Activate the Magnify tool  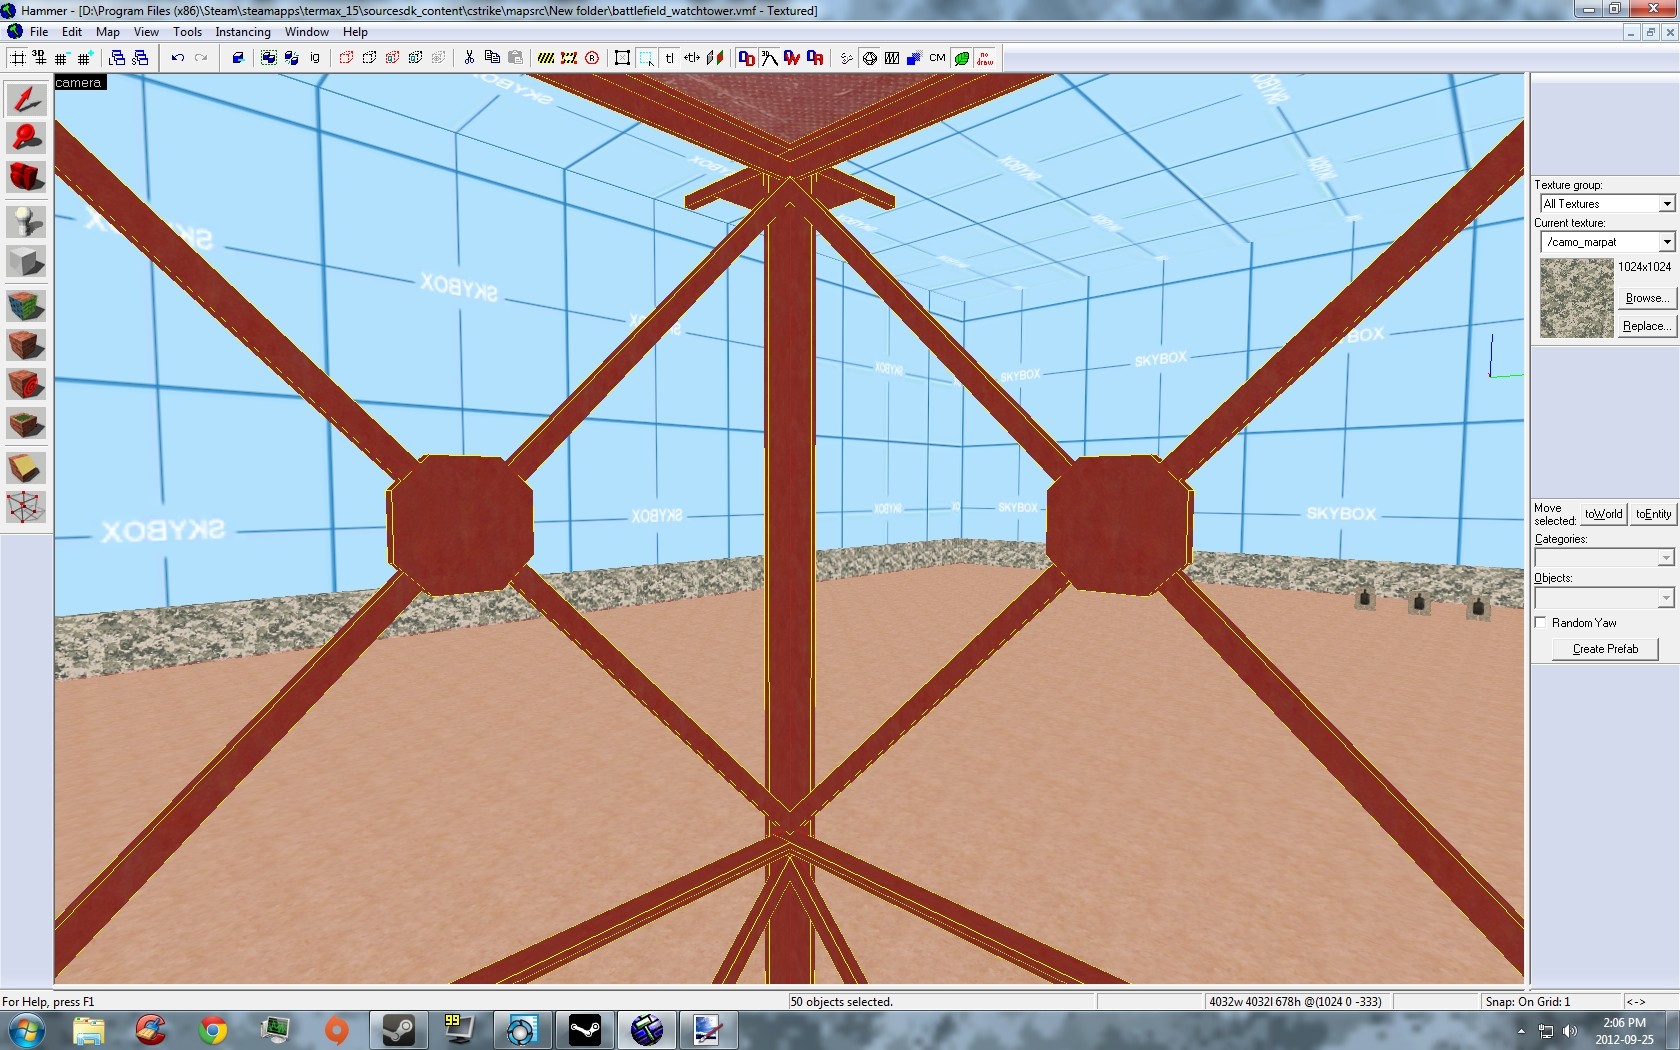[26, 138]
